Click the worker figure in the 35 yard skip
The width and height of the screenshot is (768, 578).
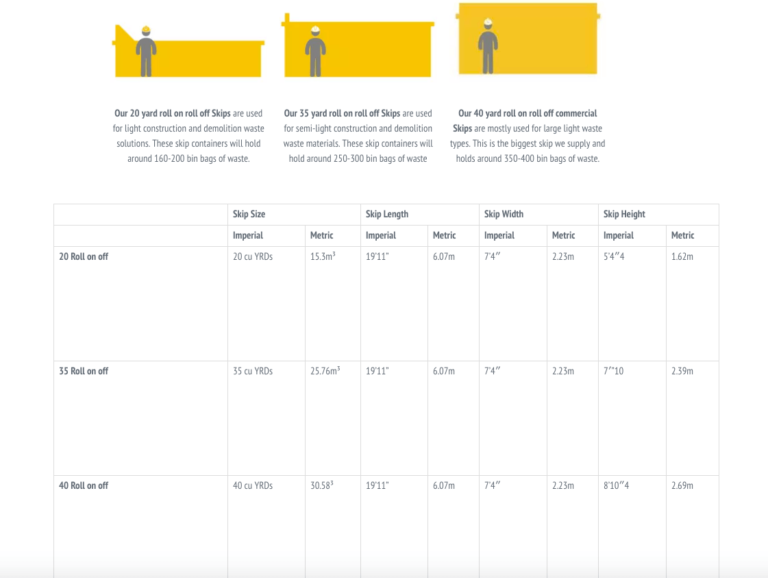point(316,49)
